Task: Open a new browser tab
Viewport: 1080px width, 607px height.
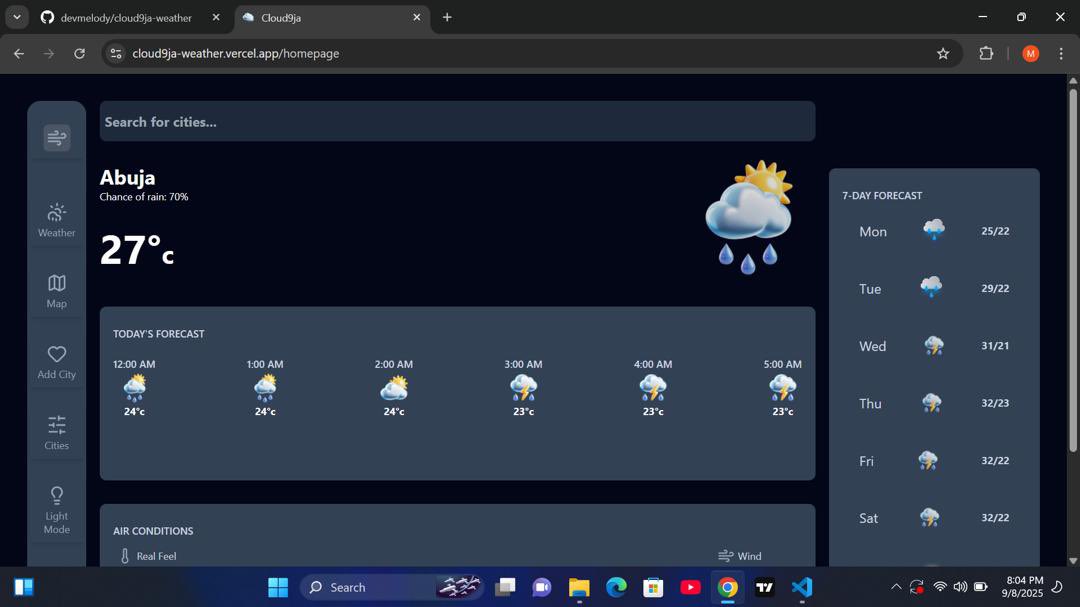Action: coord(447,17)
